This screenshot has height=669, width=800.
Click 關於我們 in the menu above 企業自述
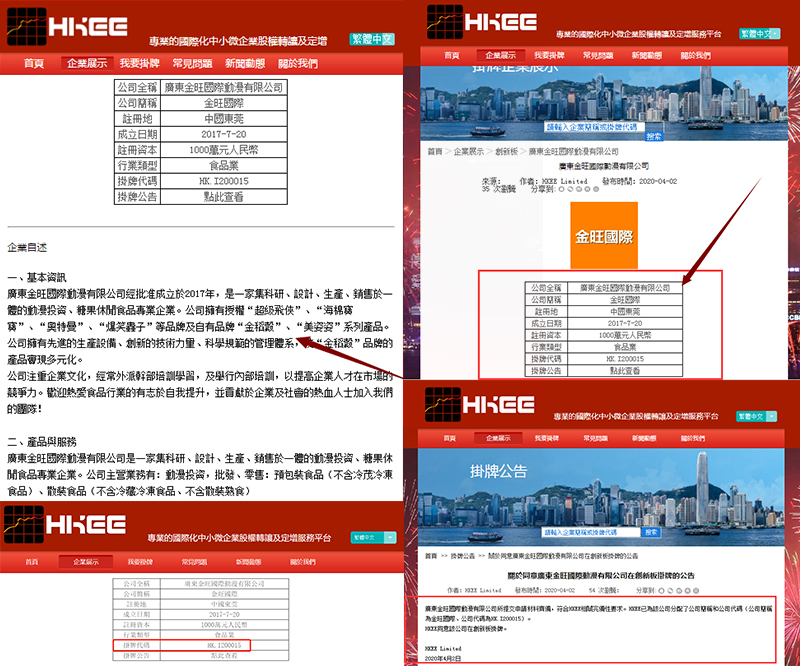tap(298, 63)
